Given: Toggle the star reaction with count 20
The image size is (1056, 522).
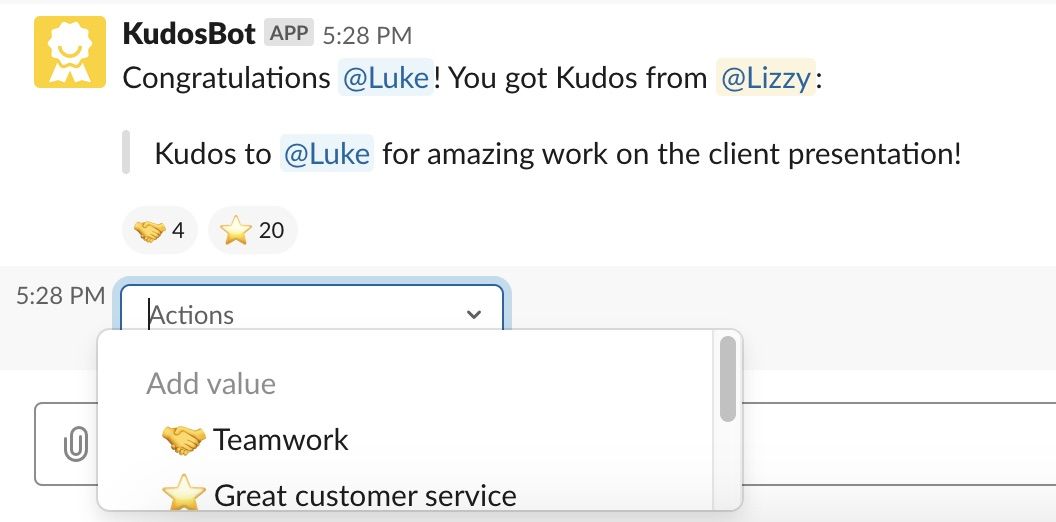Looking at the screenshot, I should click(253, 230).
